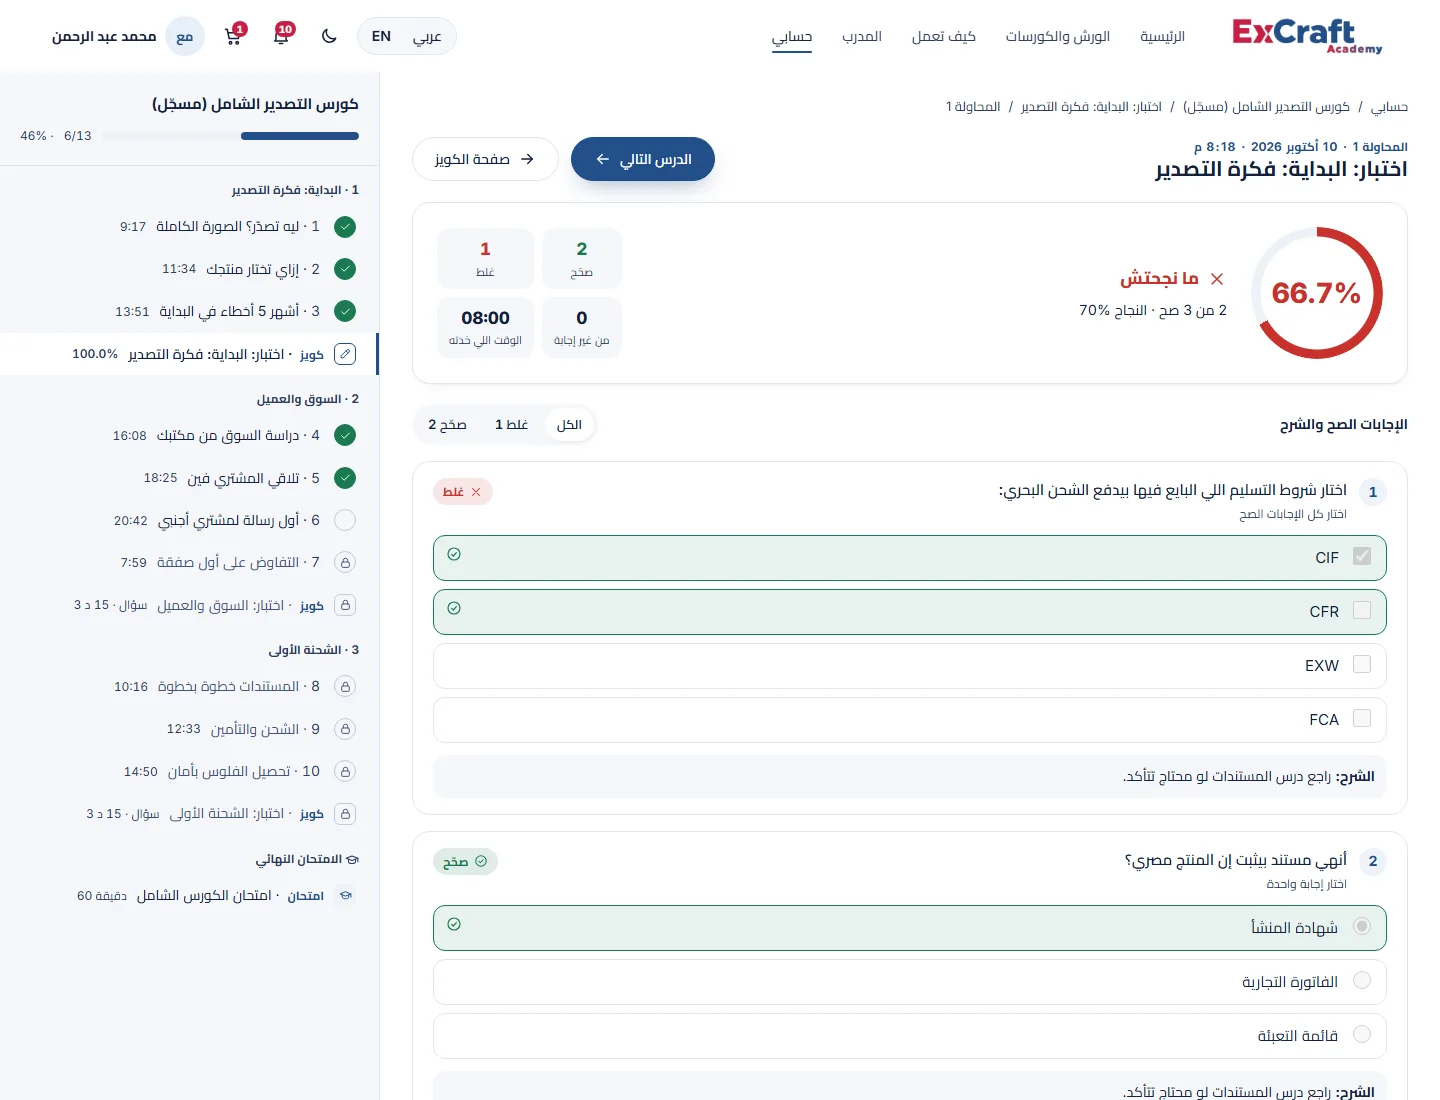
Task: Click lock icon for الشحن والتأمين lesson
Action: [345, 729]
